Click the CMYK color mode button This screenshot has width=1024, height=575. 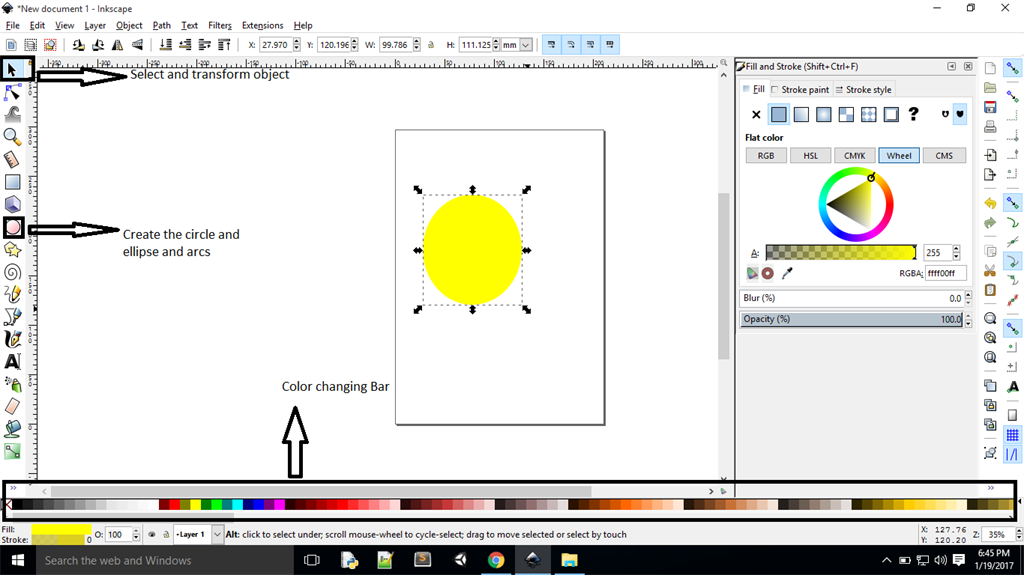(854, 156)
